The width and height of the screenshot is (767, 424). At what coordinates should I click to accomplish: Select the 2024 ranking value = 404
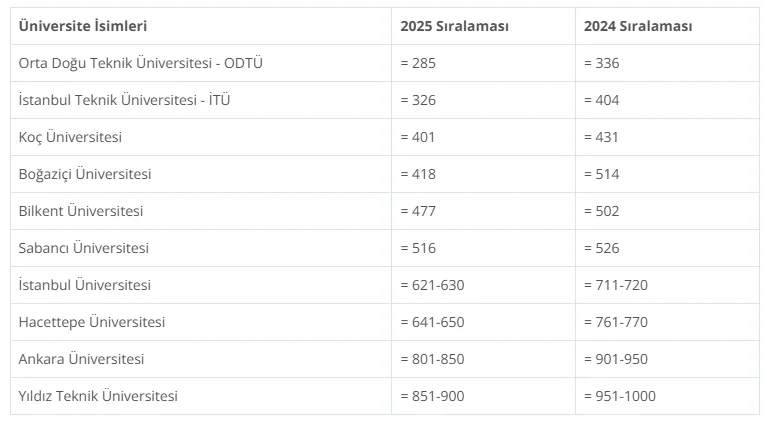pyautogui.click(x=602, y=100)
